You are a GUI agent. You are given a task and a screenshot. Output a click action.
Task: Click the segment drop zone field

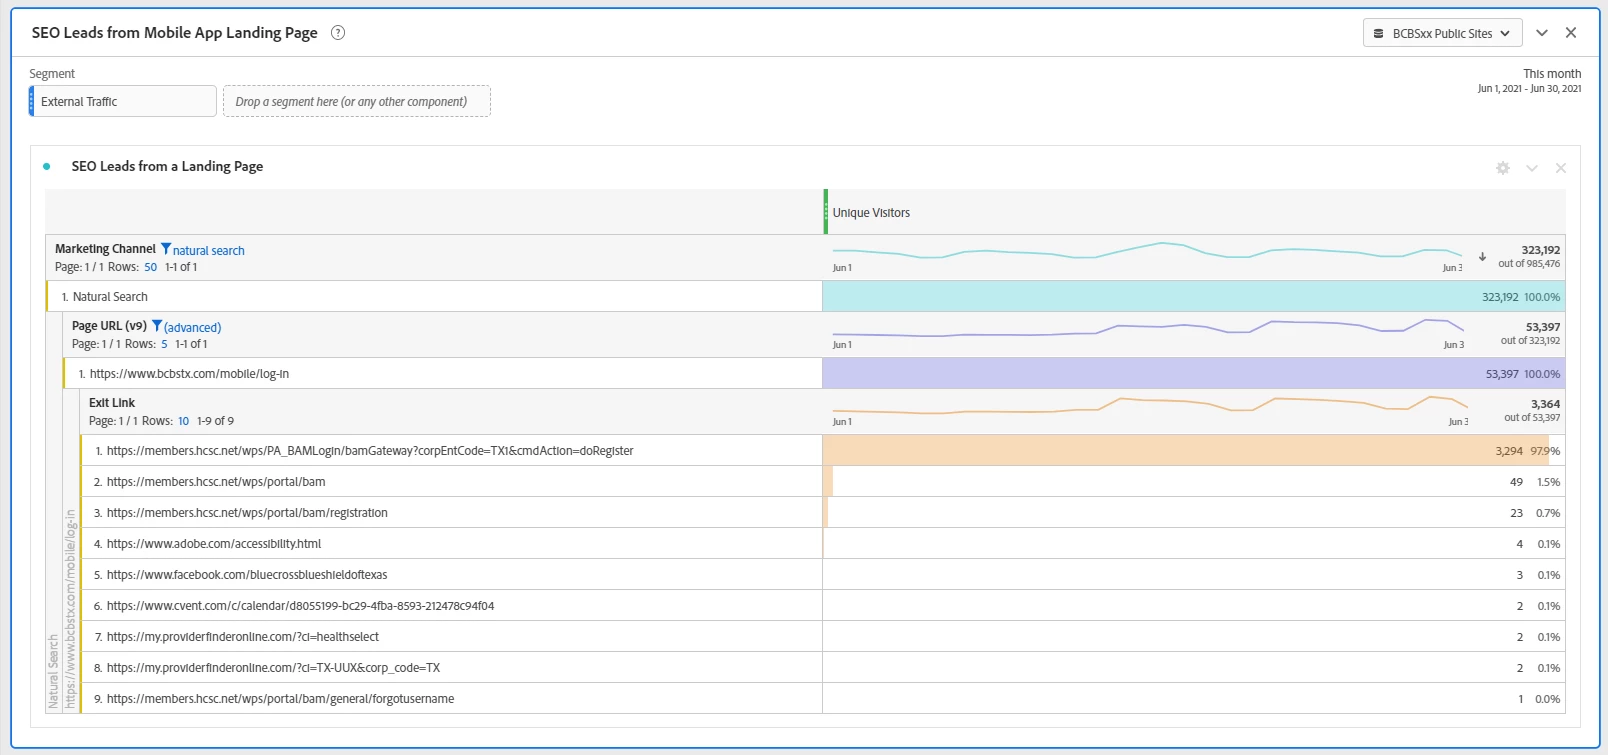(x=356, y=101)
